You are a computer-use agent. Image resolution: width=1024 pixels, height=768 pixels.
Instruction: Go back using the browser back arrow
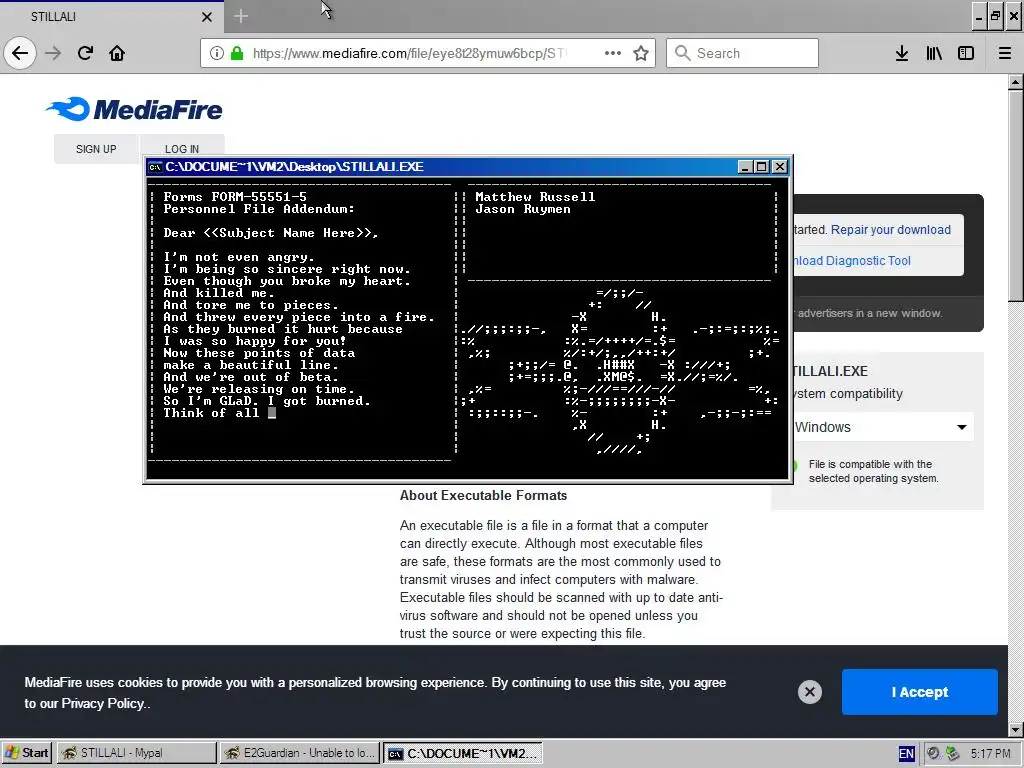click(20, 53)
